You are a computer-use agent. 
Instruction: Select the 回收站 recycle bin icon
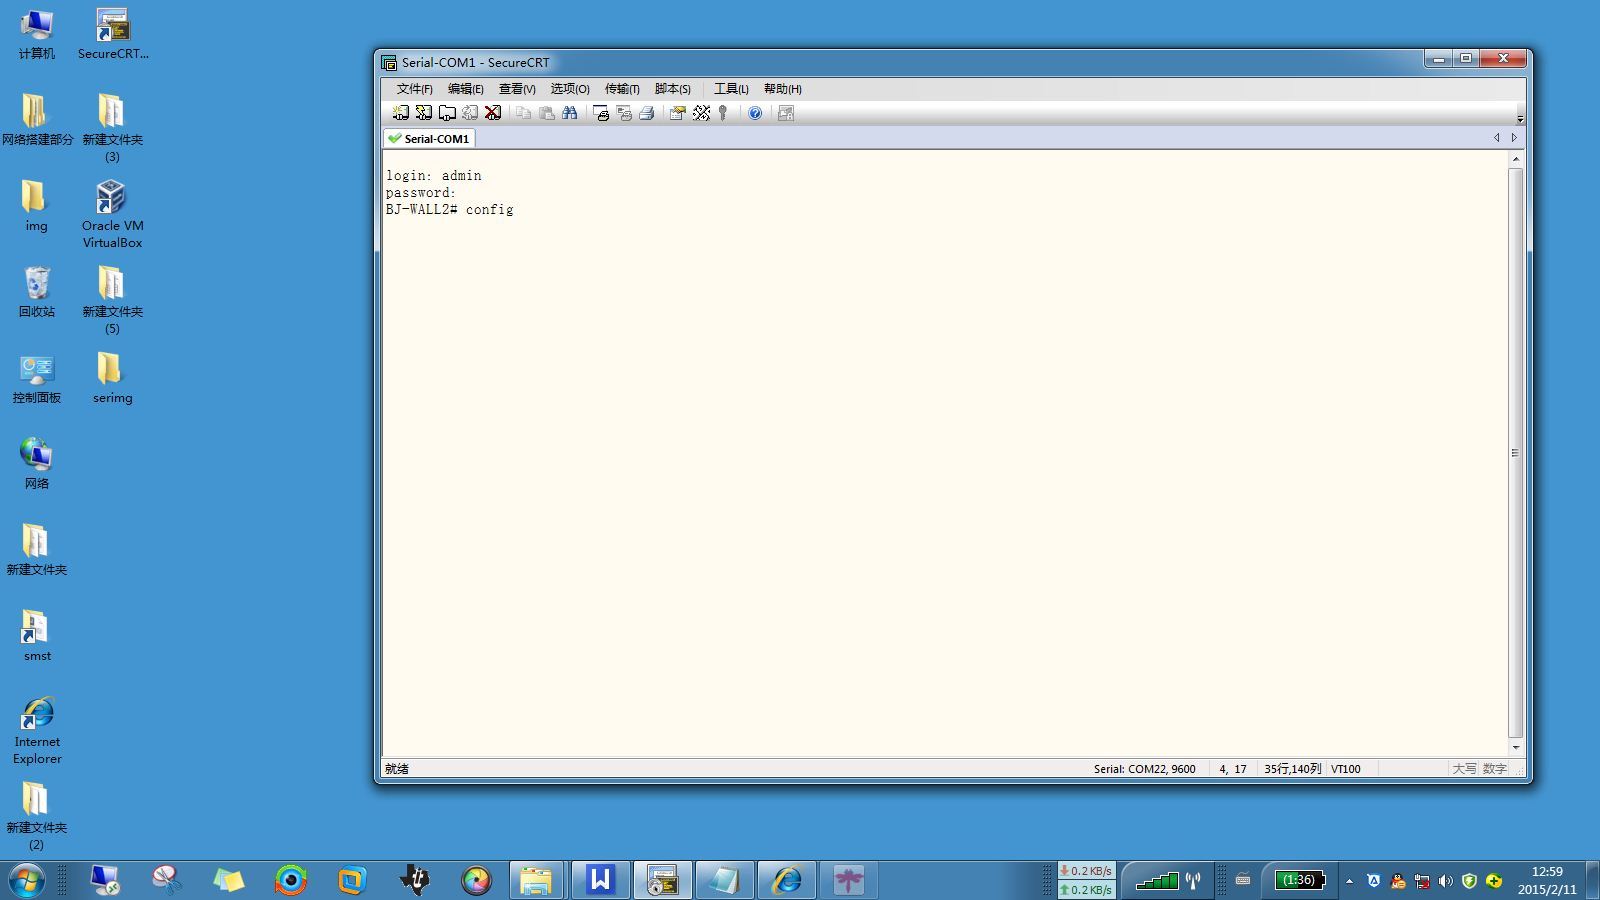click(37, 292)
